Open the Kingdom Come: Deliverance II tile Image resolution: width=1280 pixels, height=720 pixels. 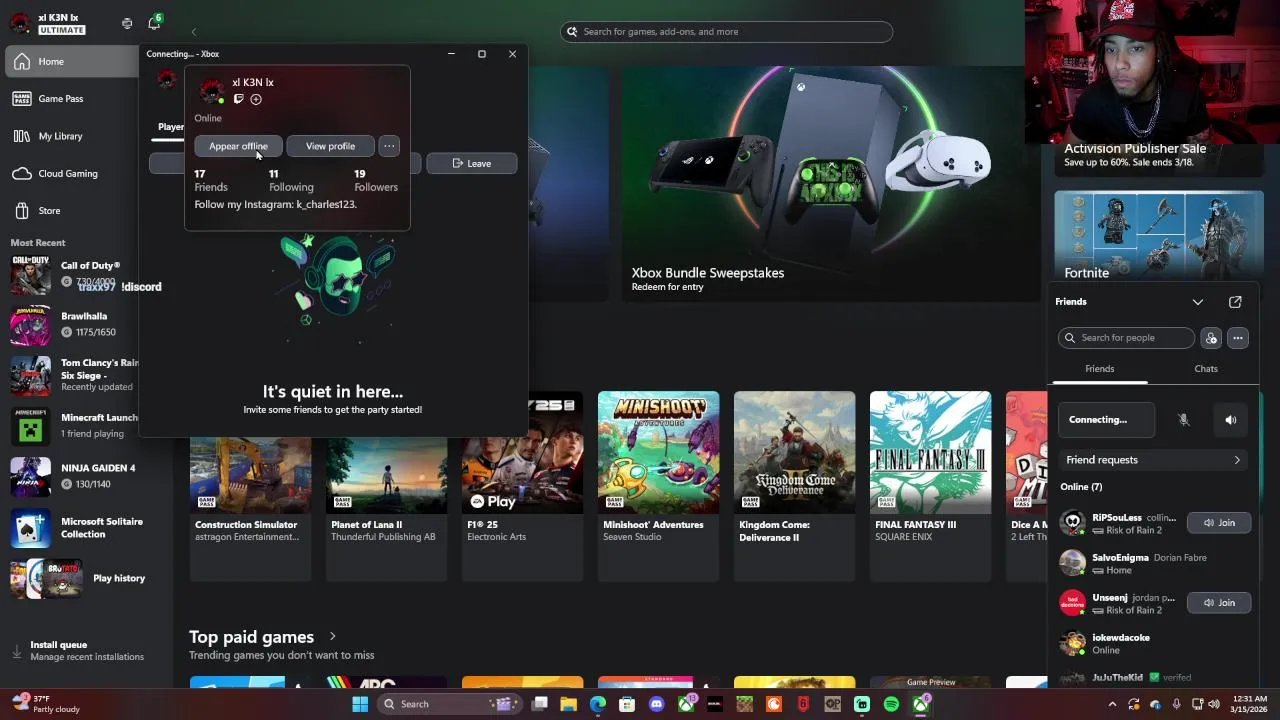tap(794, 486)
